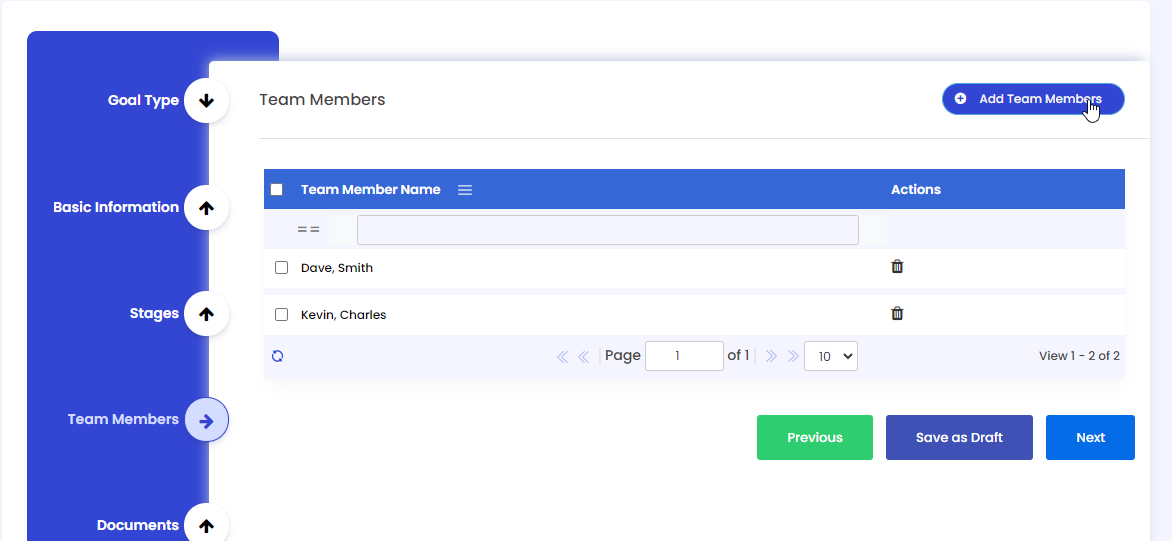Delete Dave, Smith with trash icon
This screenshot has height=541, width=1172.
[897, 267]
